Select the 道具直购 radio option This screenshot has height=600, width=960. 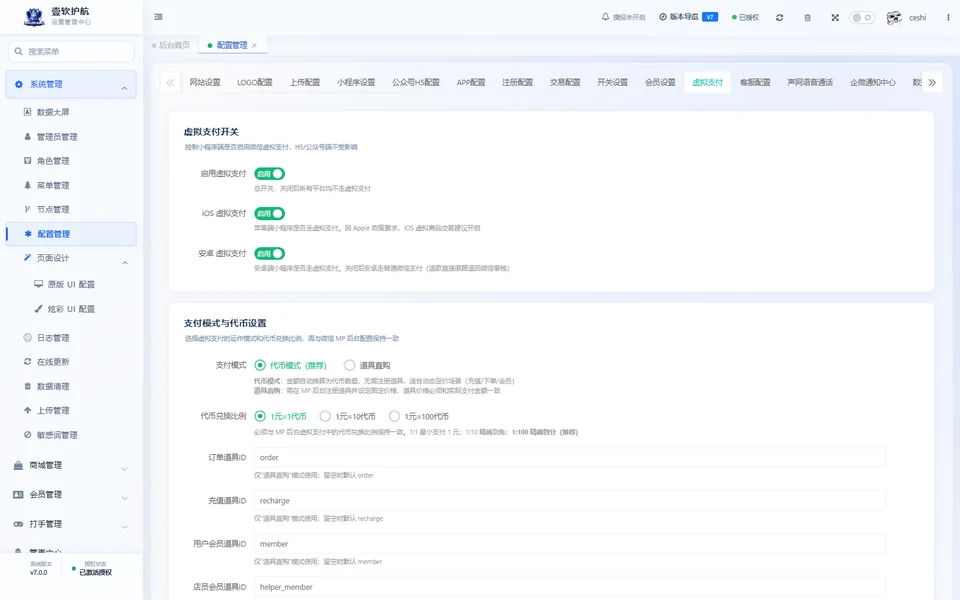click(367, 366)
